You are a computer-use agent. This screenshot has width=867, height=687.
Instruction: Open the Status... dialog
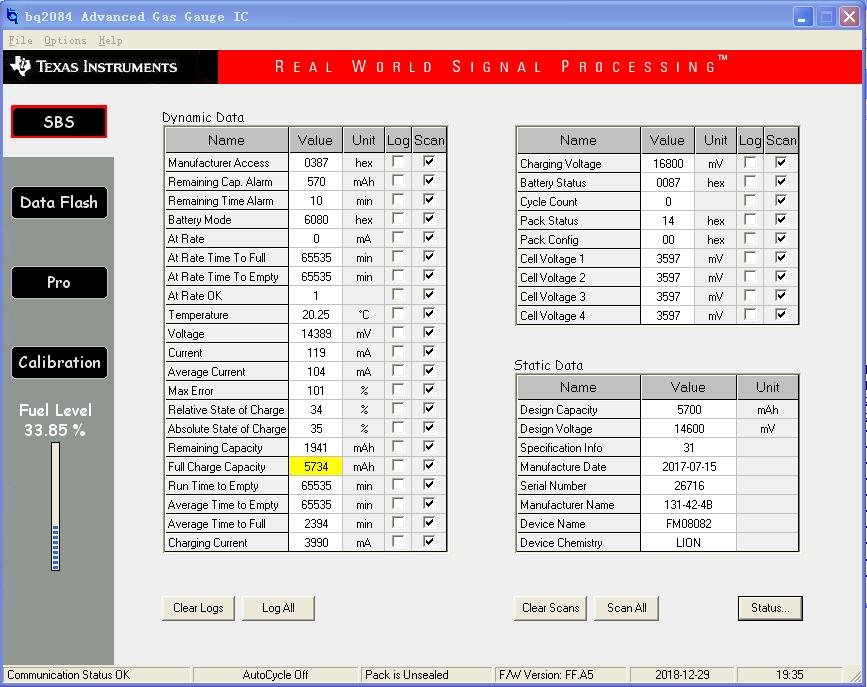click(770, 608)
